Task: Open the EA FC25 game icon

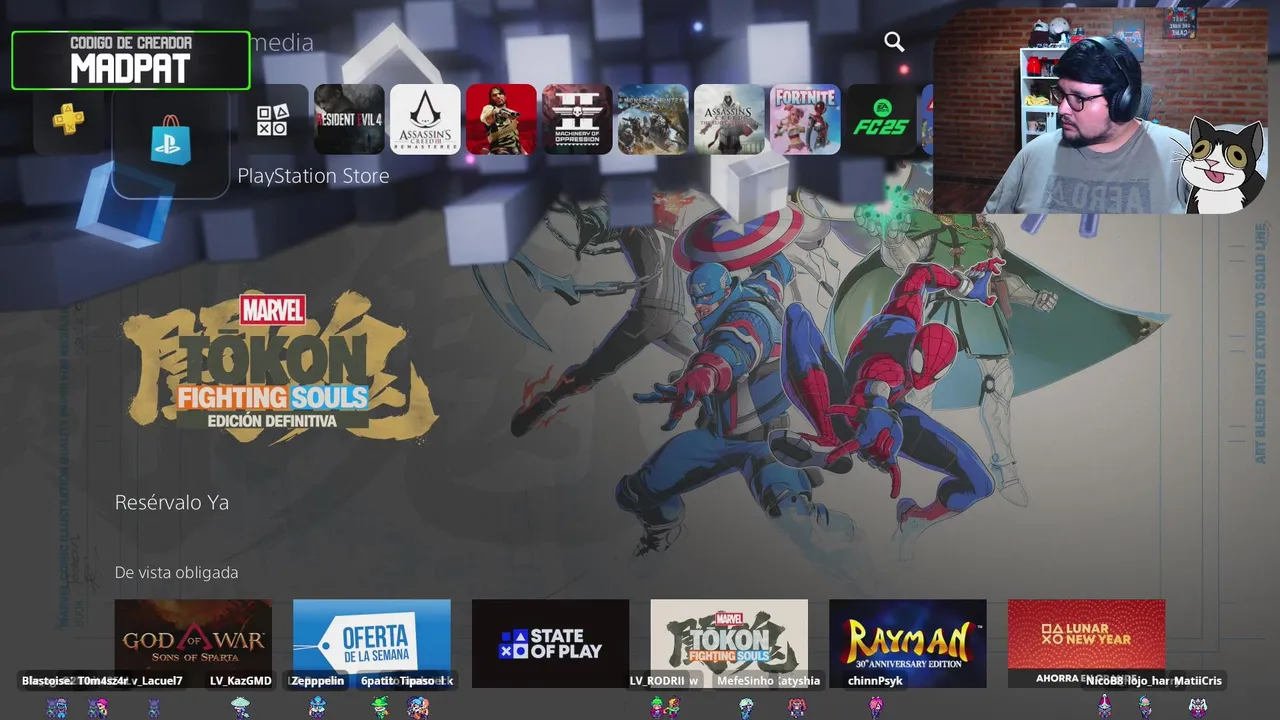Action: pos(881,120)
